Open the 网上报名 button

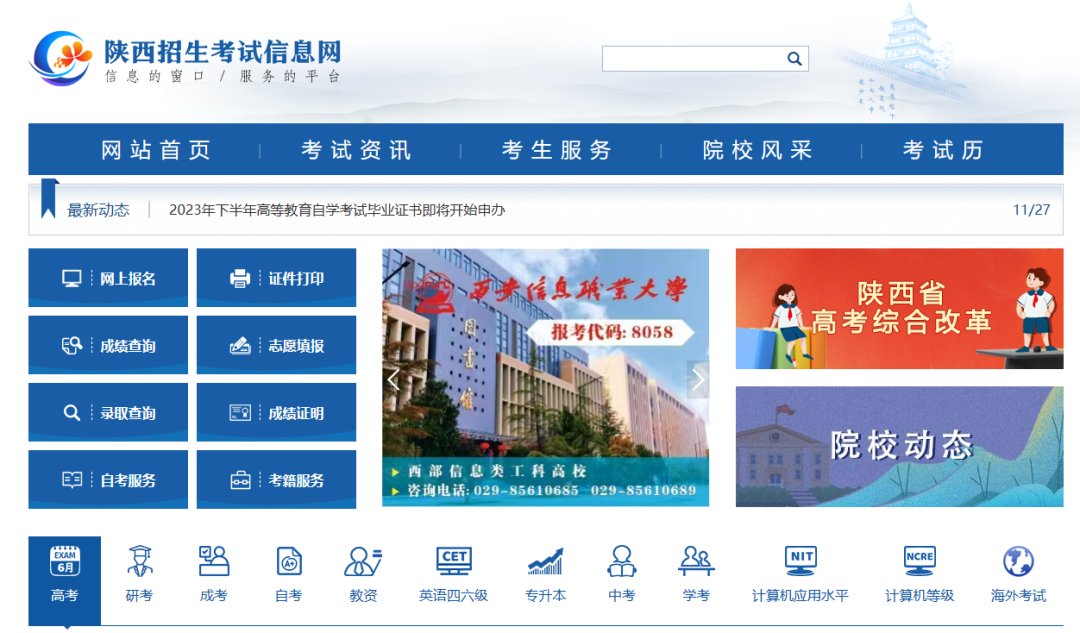(108, 278)
